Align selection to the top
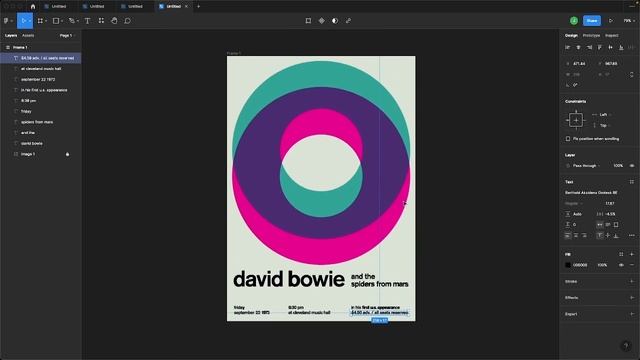Image resolution: width=640 pixels, height=360 pixels. (x=600, y=47)
